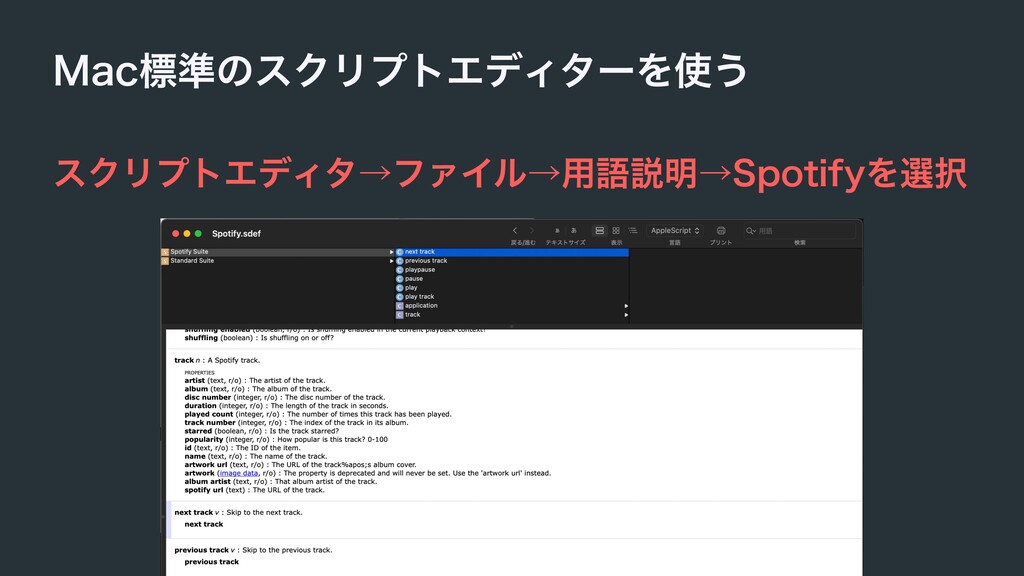
Task: Open the magnifier search options menu
Action: (751, 231)
